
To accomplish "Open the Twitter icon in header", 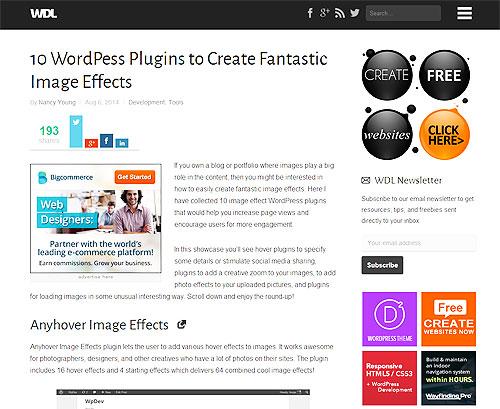I will pyautogui.click(x=355, y=13).
